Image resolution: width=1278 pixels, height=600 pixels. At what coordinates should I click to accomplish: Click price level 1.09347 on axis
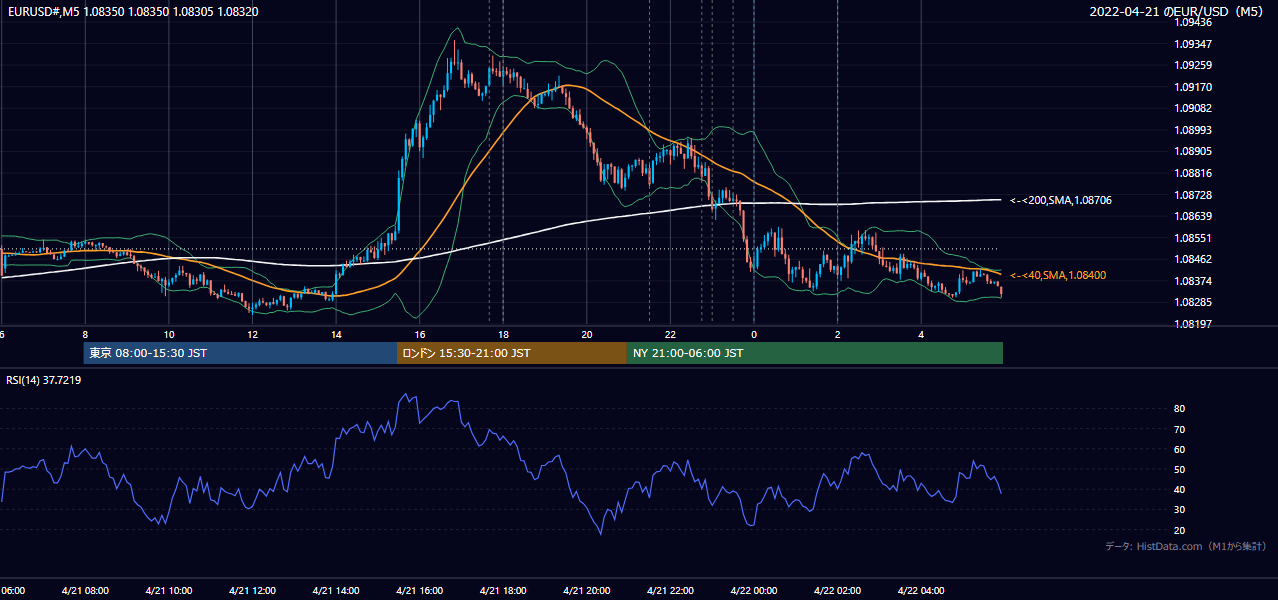[x=1193, y=44]
